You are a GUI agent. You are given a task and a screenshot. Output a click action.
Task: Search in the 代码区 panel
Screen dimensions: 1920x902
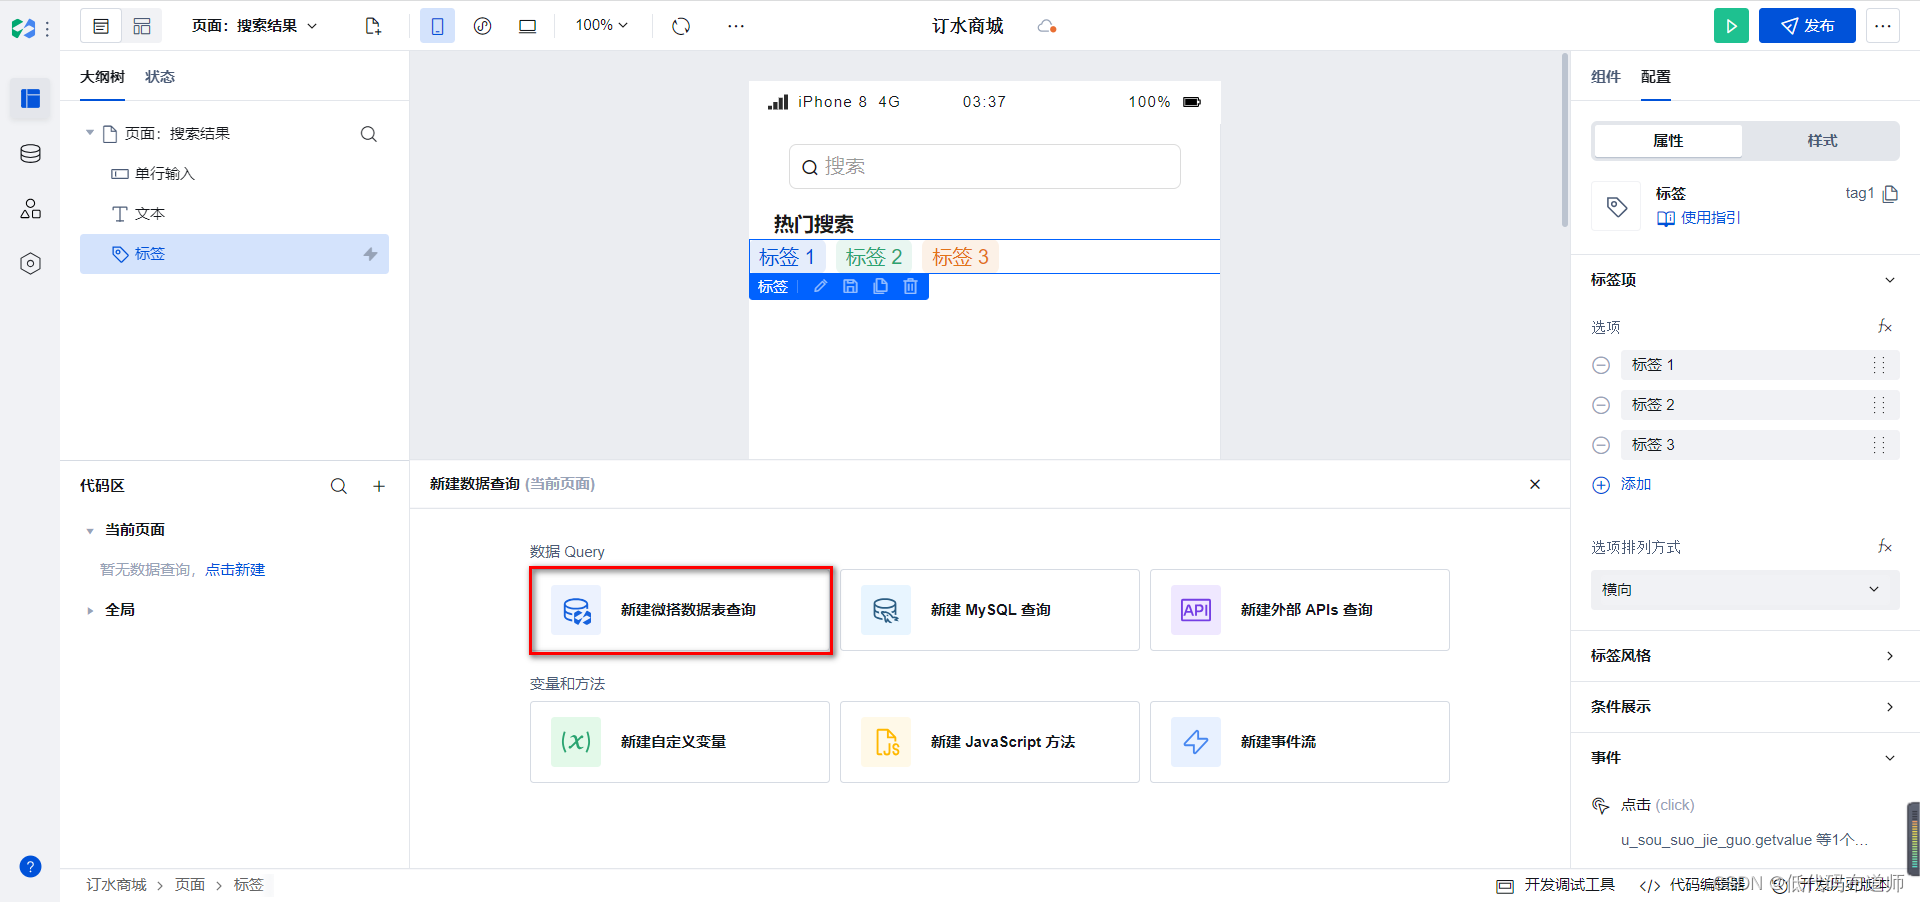pos(339,486)
